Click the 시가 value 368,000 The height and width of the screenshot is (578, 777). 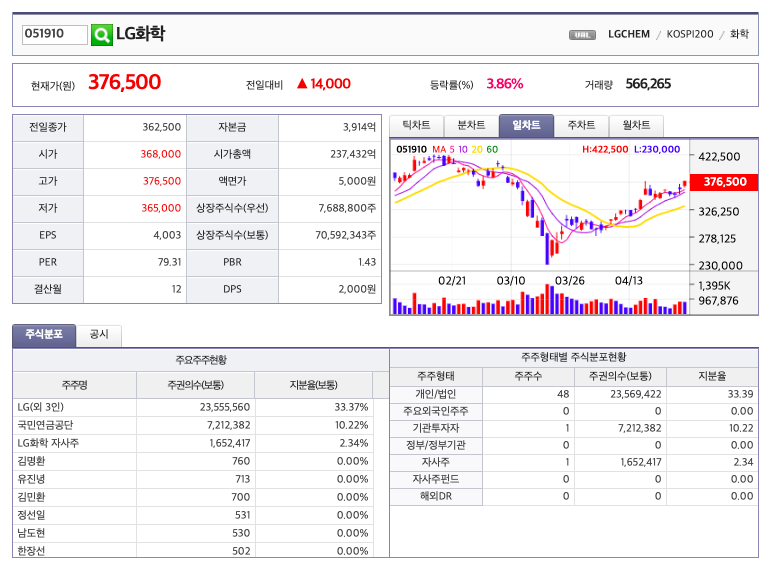(x=161, y=154)
